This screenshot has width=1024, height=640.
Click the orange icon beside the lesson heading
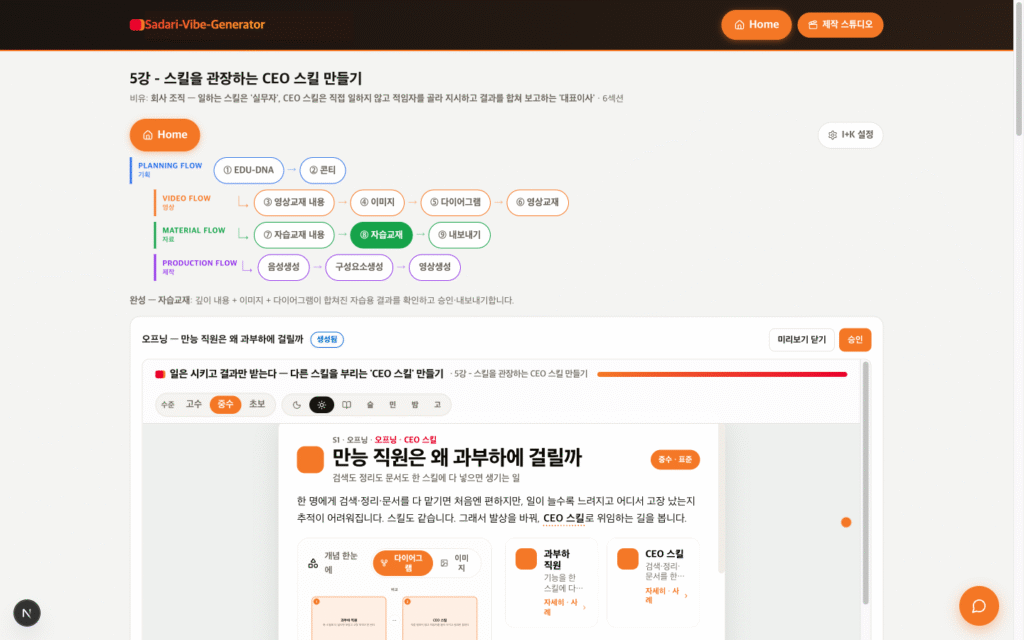(310, 460)
